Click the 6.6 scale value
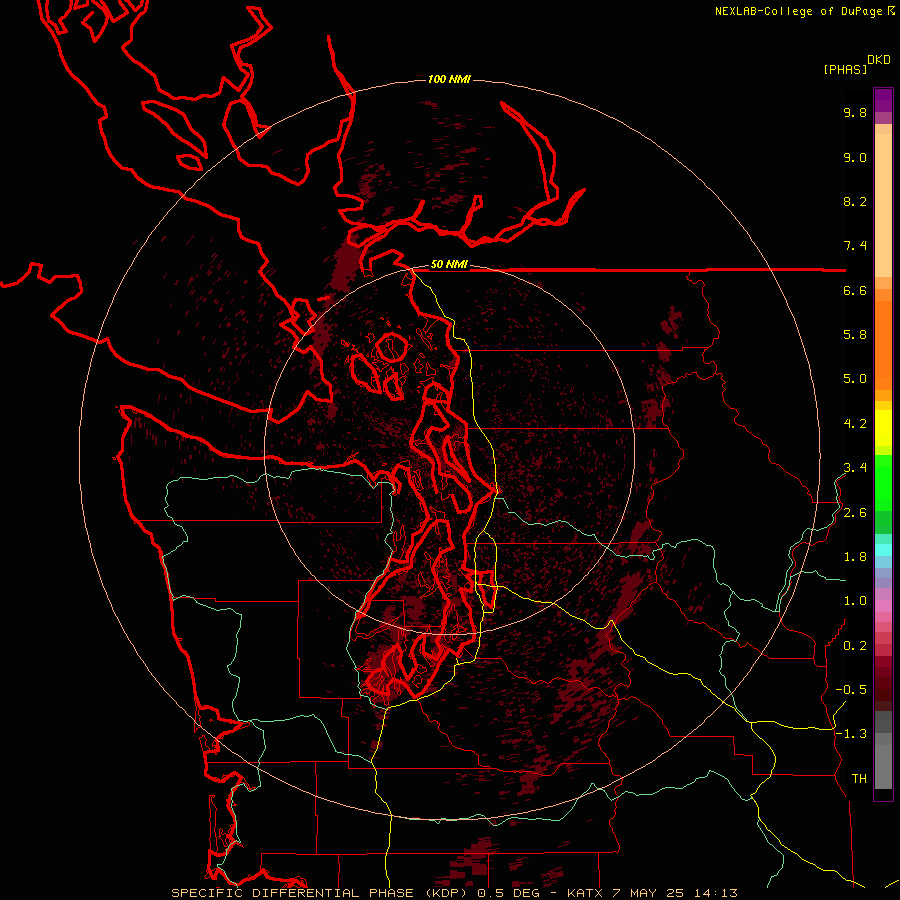The height and width of the screenshot is (900, 900). pos(855,290)
